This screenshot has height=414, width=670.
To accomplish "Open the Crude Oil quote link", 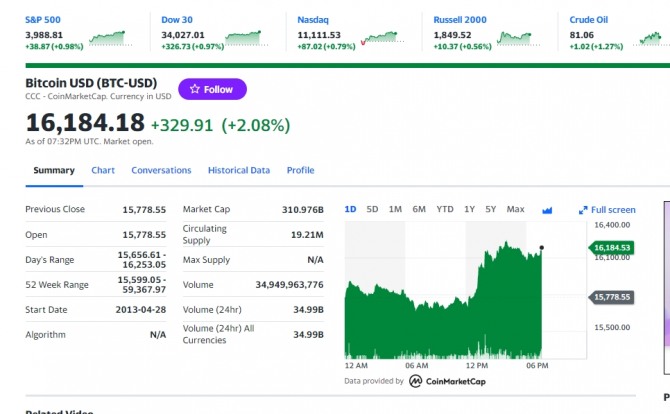I will pos(588,20).
